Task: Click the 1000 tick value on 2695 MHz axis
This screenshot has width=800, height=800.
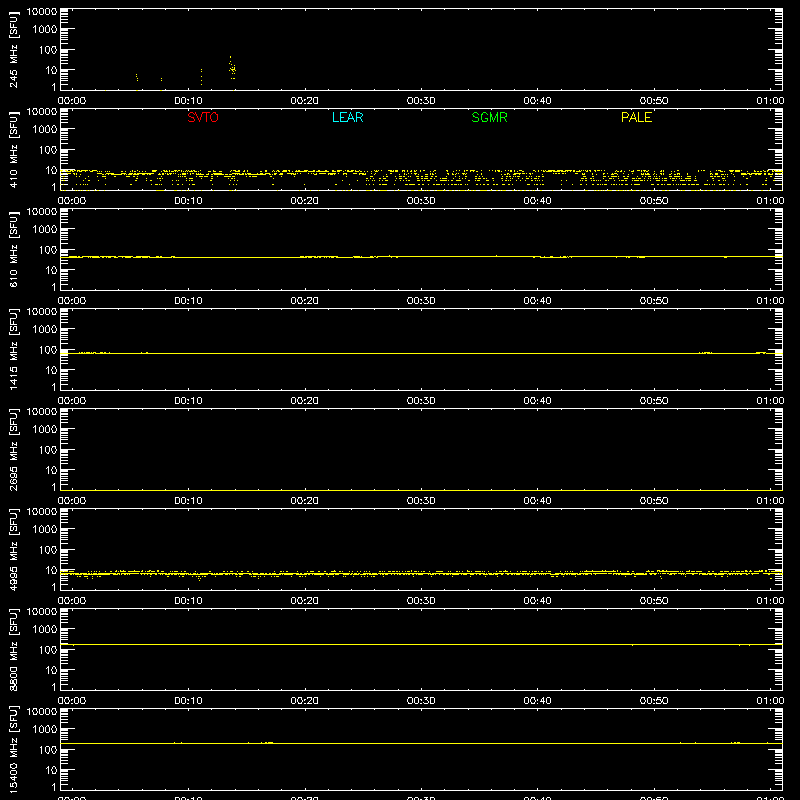Action: click(x=45, y=430)
